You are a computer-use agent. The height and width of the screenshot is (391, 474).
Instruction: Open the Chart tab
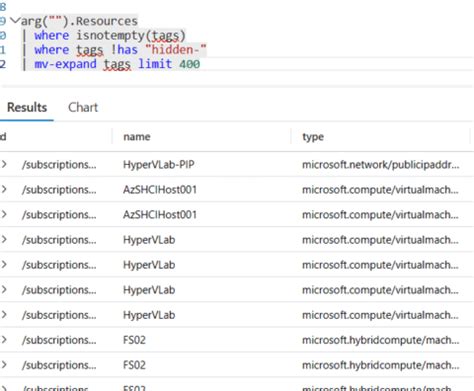(83, 108)
